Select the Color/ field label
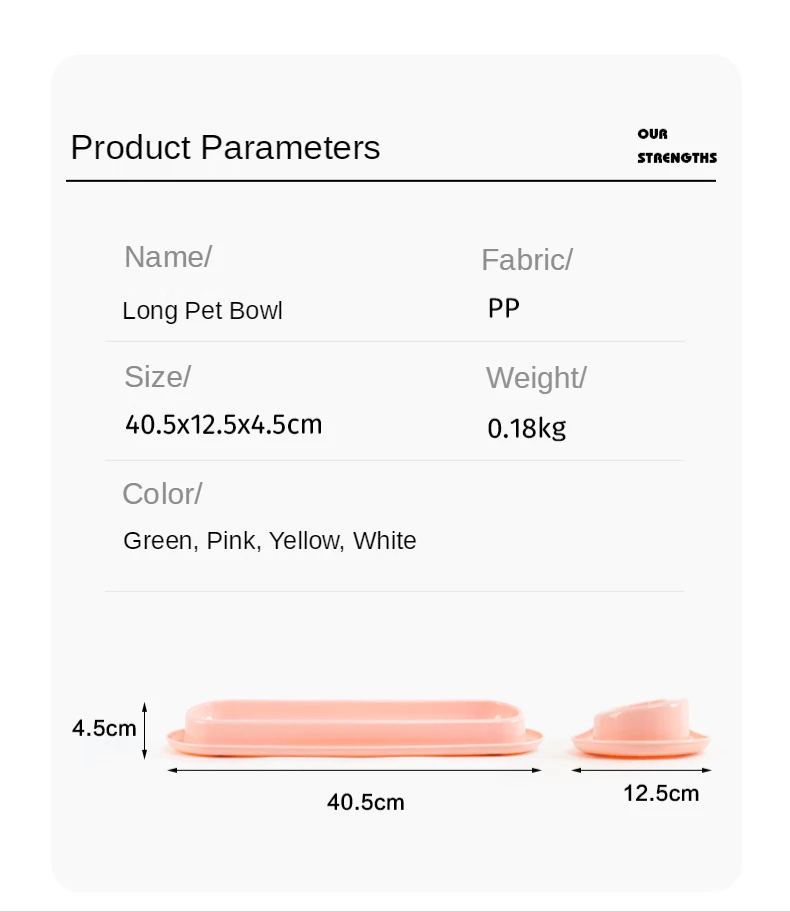This screenshot has height=912, width=790. tap(162, 494)
